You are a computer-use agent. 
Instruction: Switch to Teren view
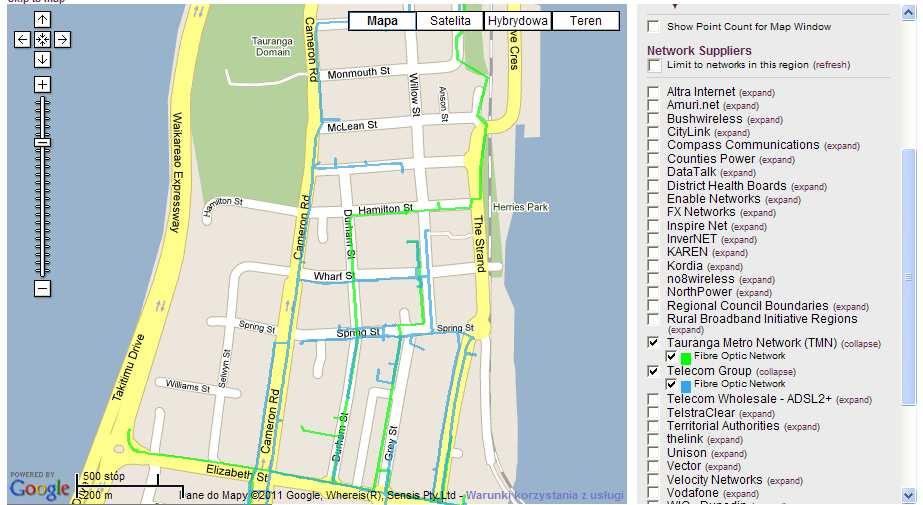pos(586,21)
